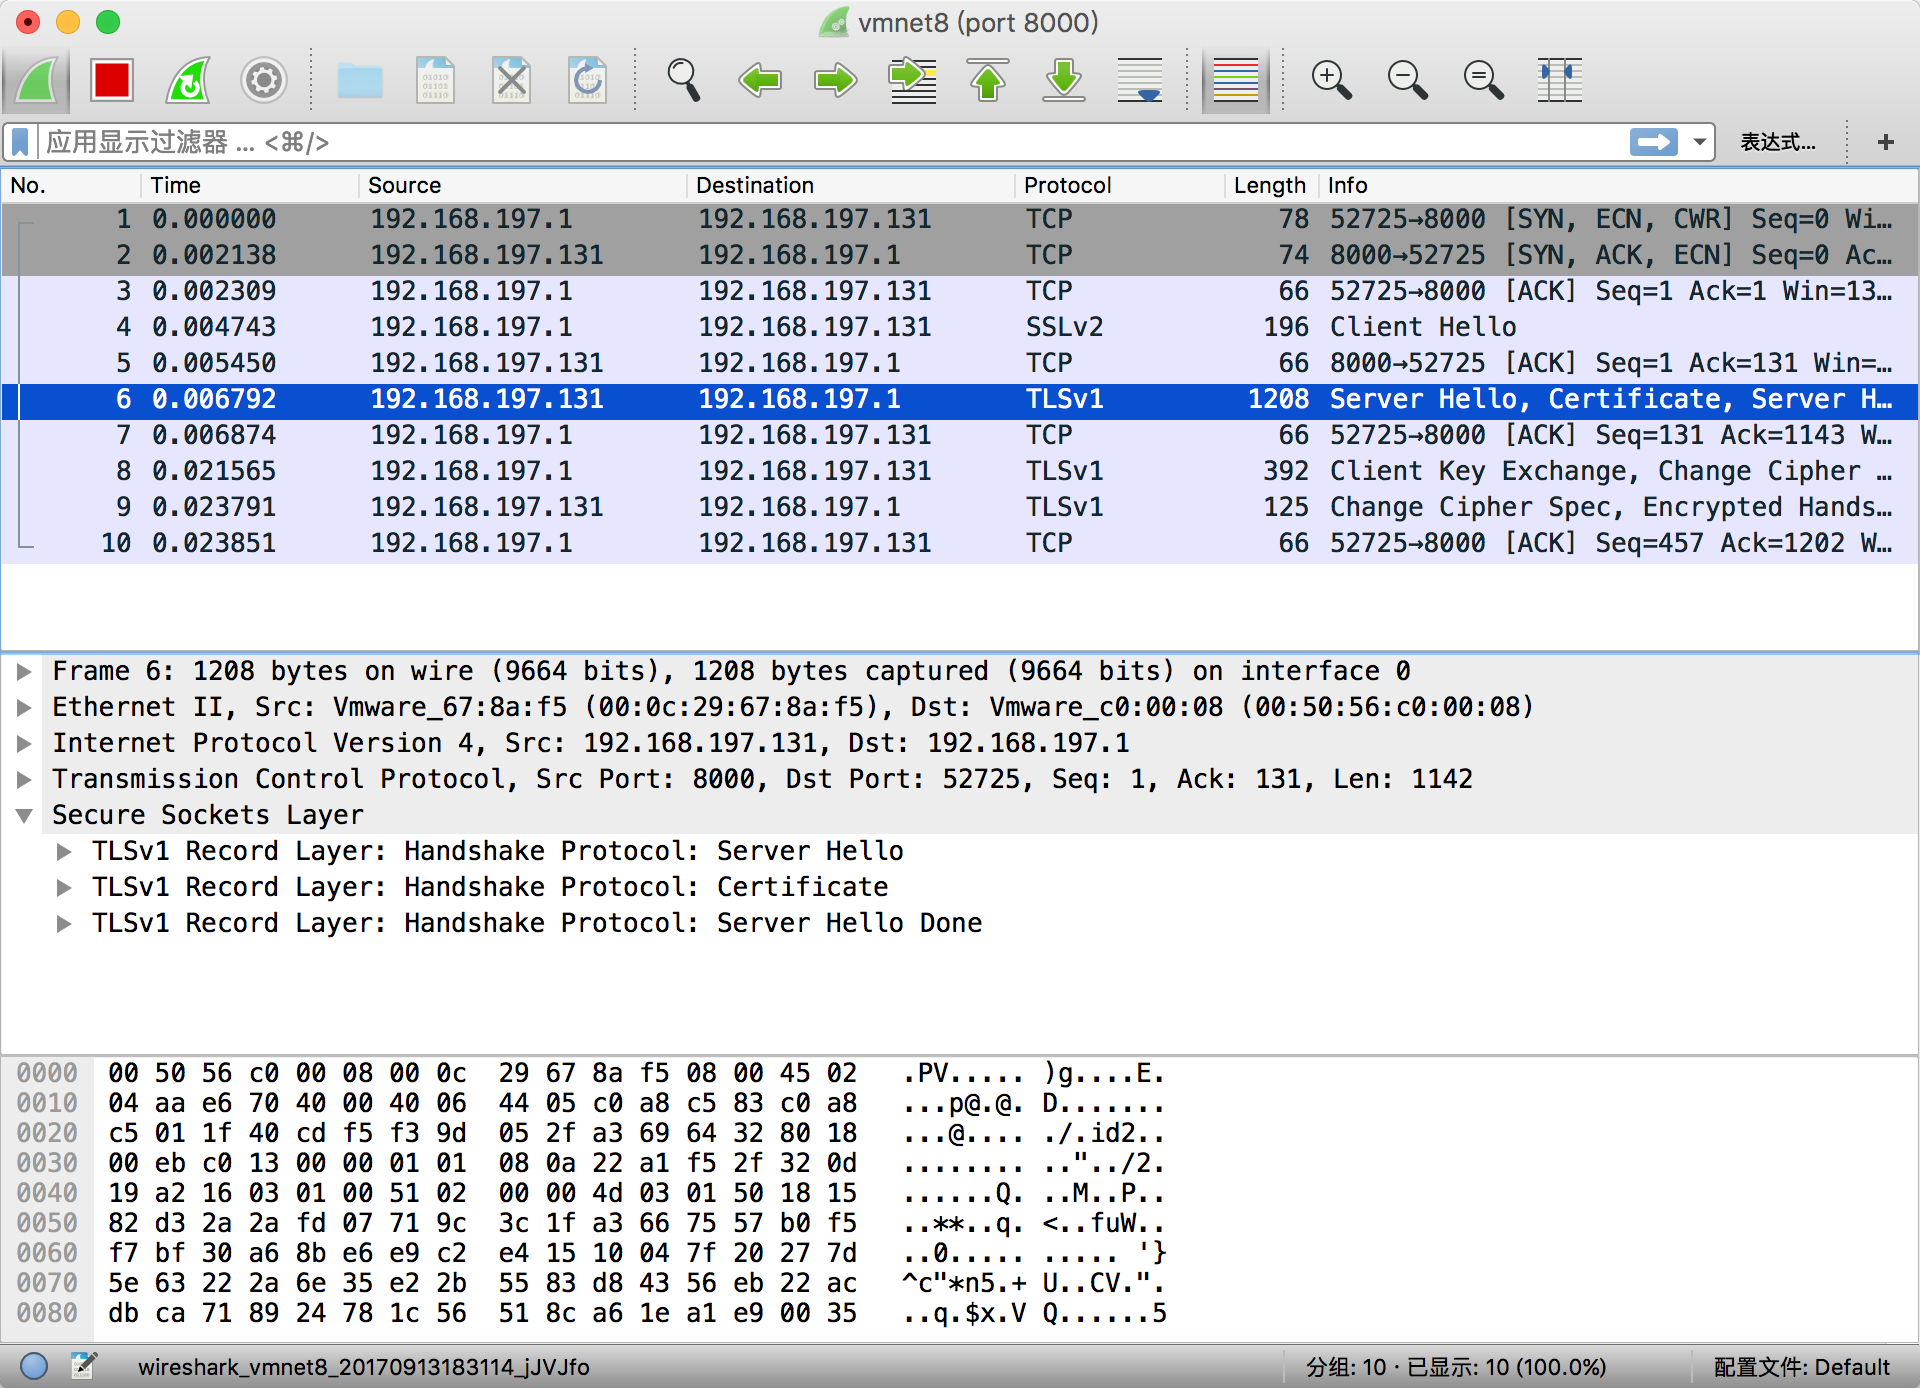Click the stop capture red square icon
Viewport: 1920px width, 1388px height.
(112, 82)
